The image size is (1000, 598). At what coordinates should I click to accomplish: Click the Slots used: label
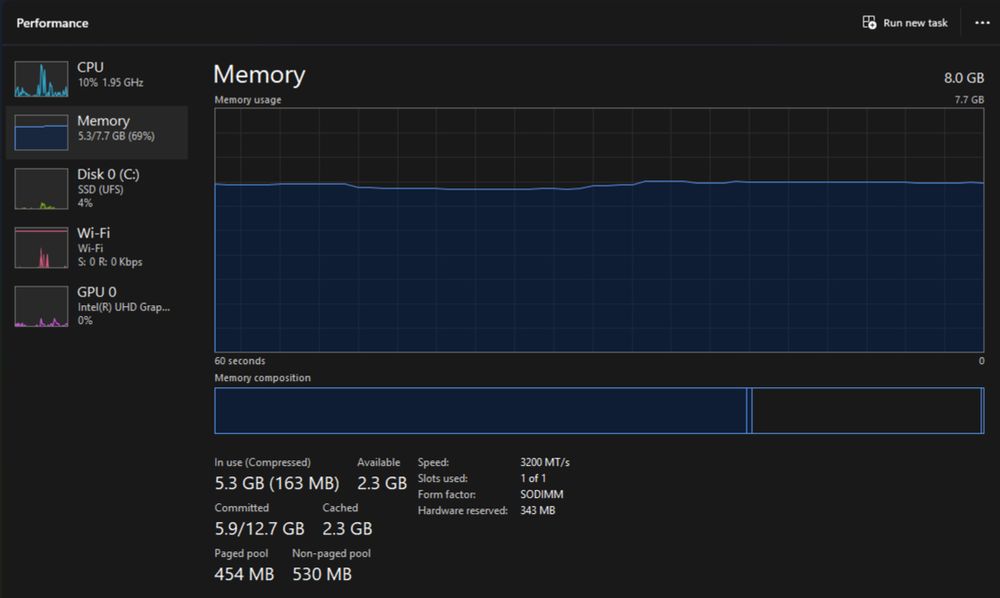(443, 478)
